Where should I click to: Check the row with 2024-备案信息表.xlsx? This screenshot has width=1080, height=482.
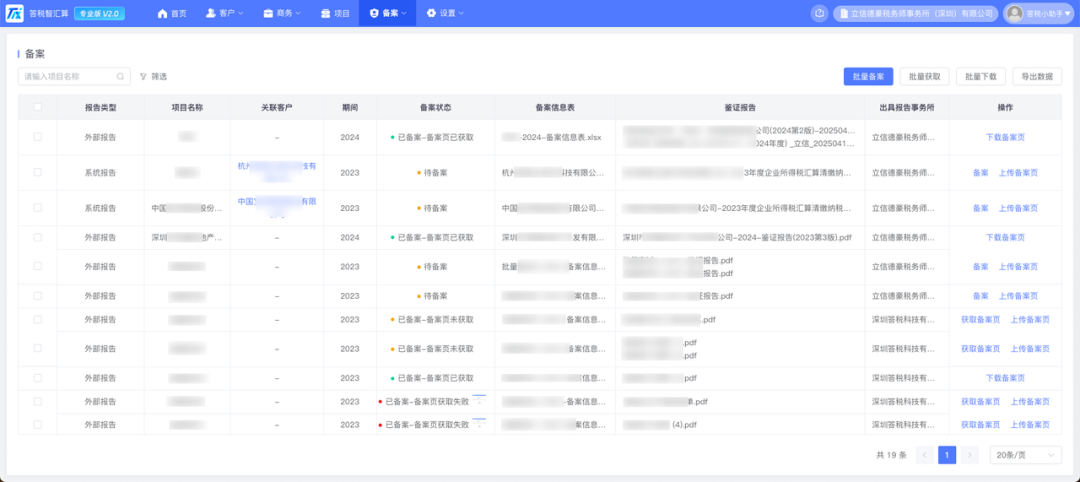tap(37, 137)
